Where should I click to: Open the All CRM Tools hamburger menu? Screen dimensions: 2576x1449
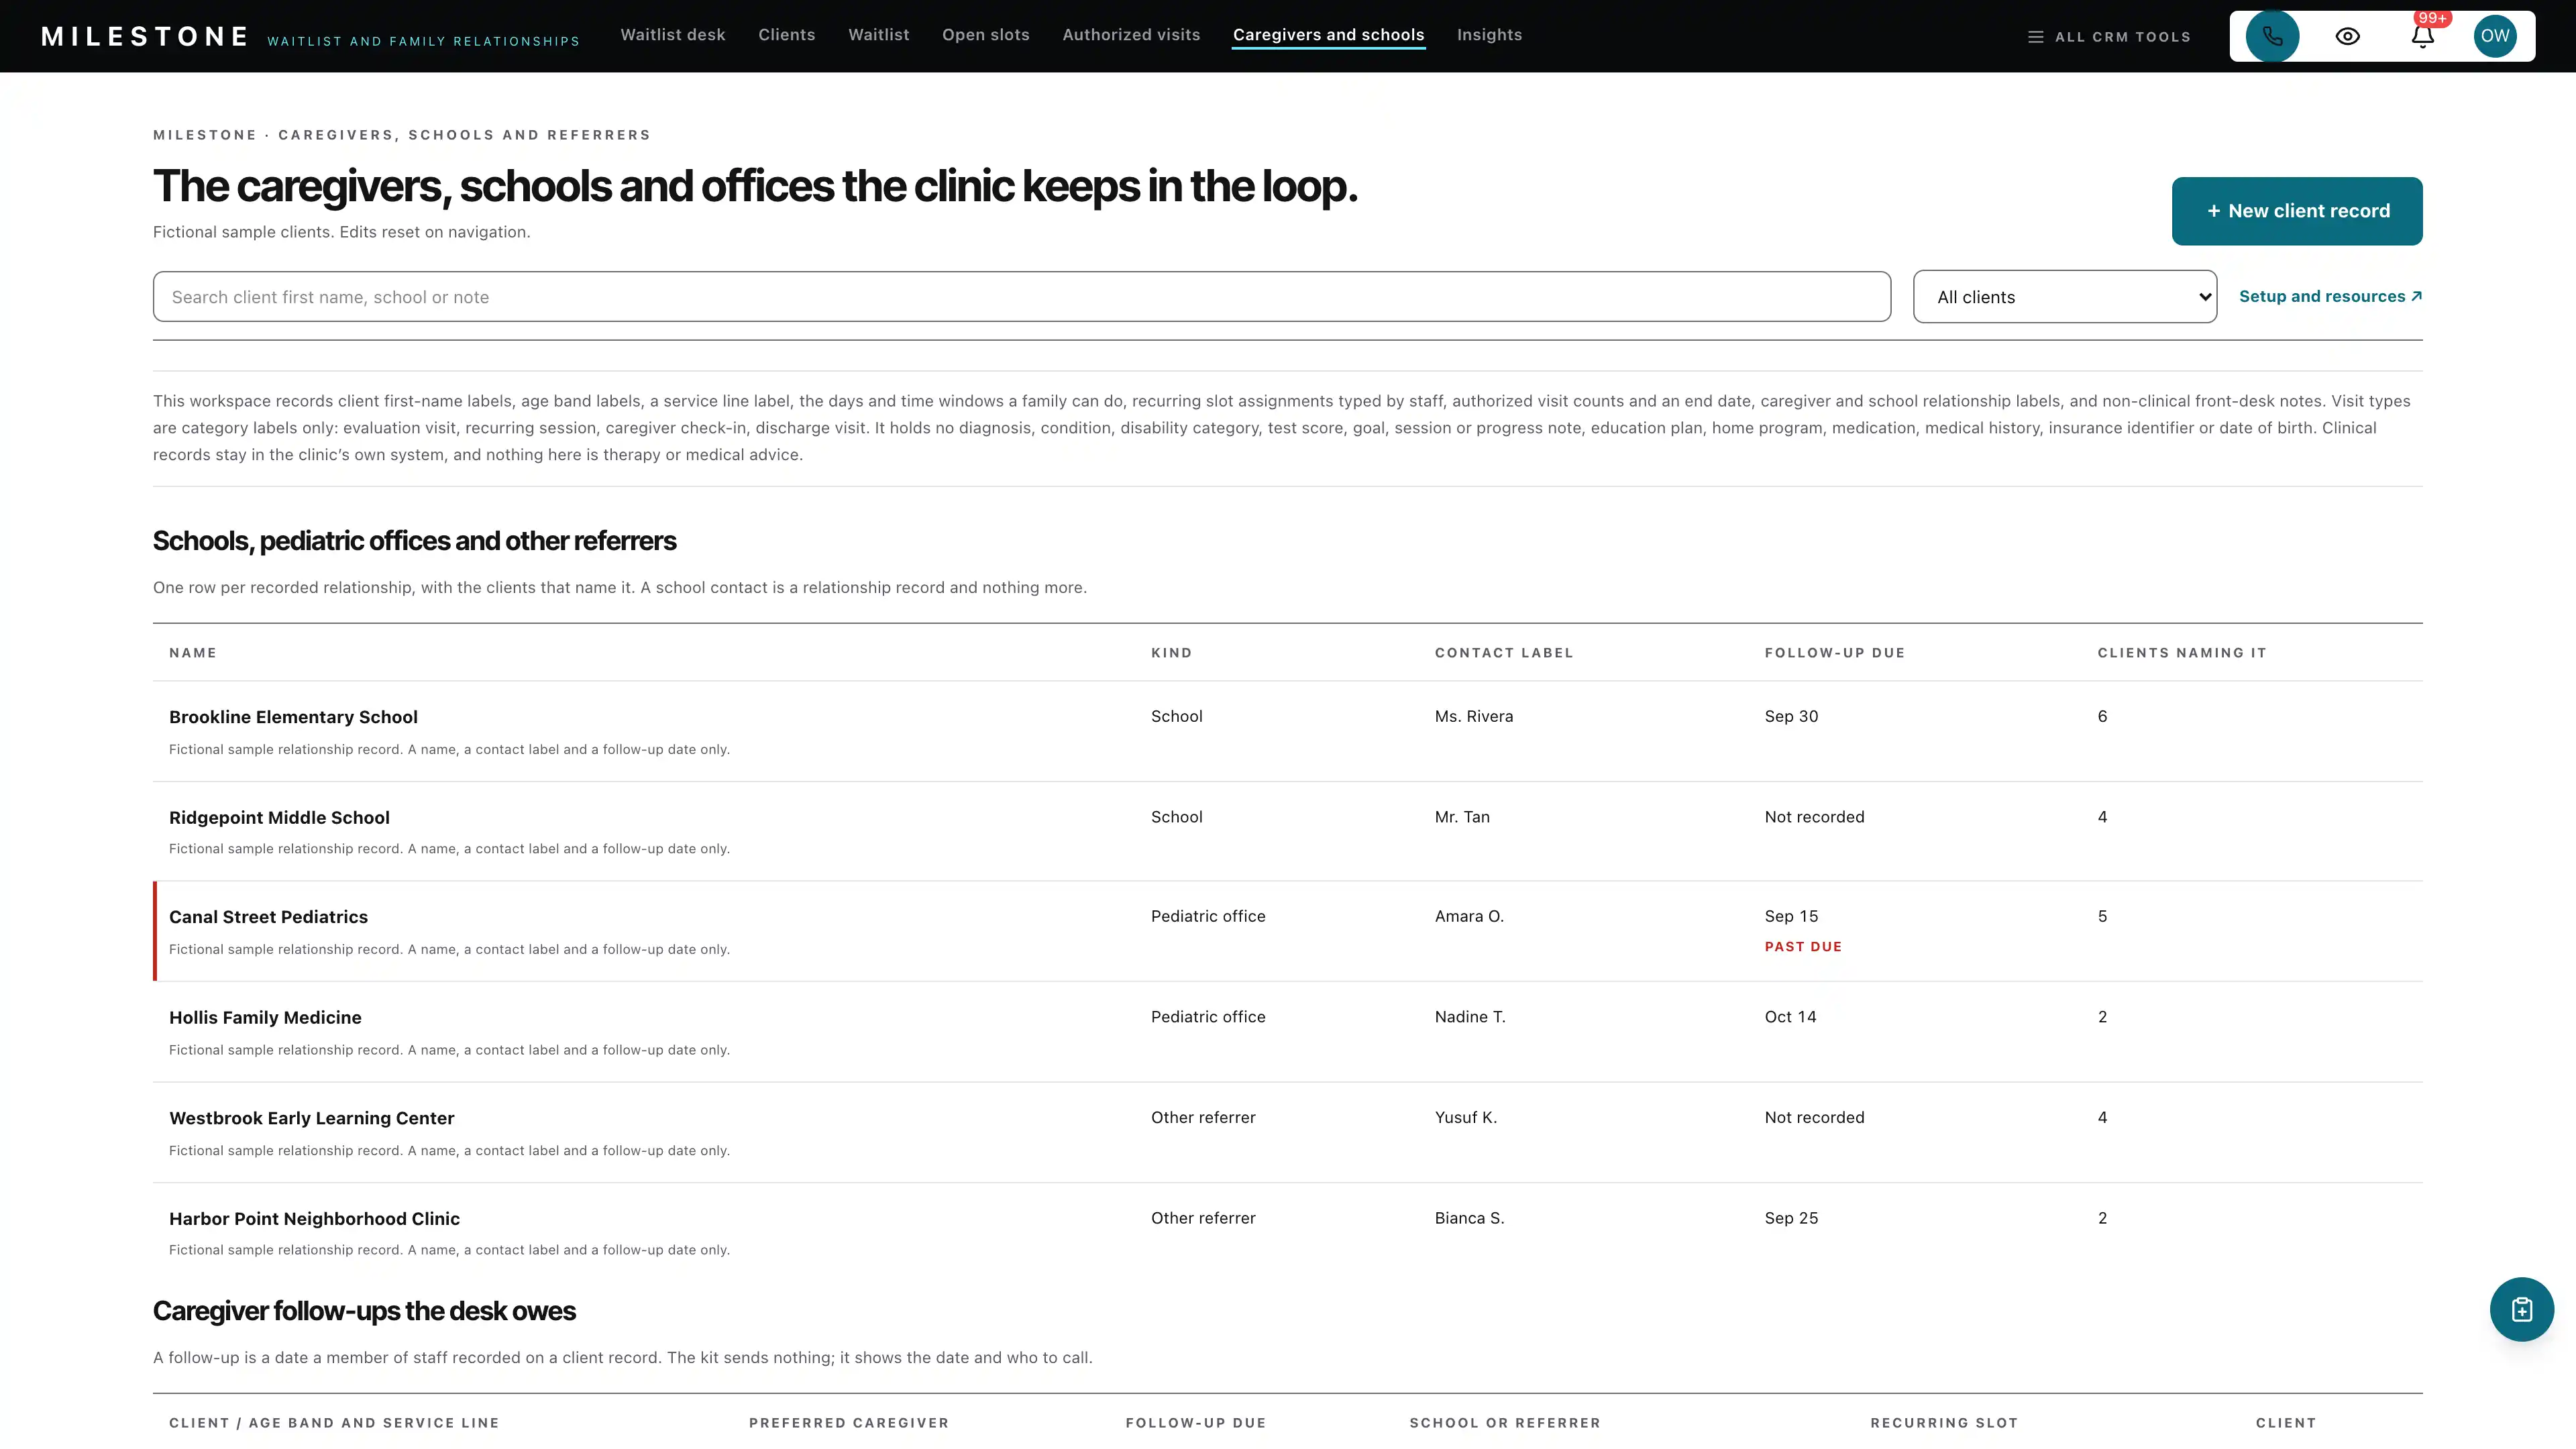(x=2109, y=37)
